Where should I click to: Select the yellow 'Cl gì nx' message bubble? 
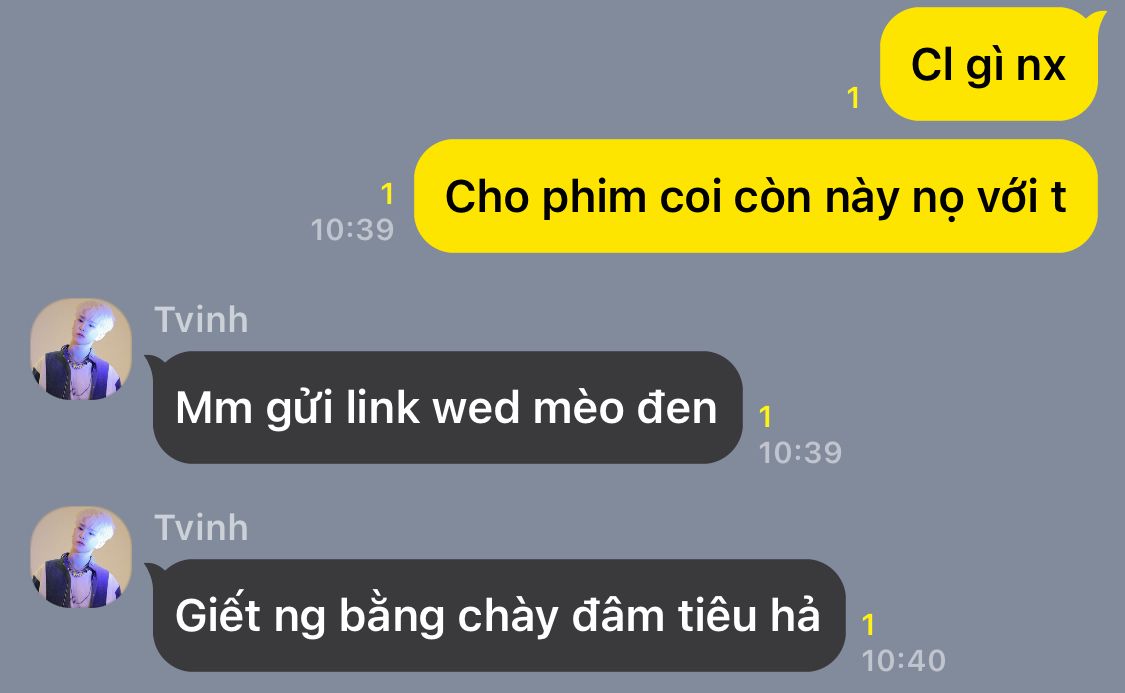click(x=989, y=65)
